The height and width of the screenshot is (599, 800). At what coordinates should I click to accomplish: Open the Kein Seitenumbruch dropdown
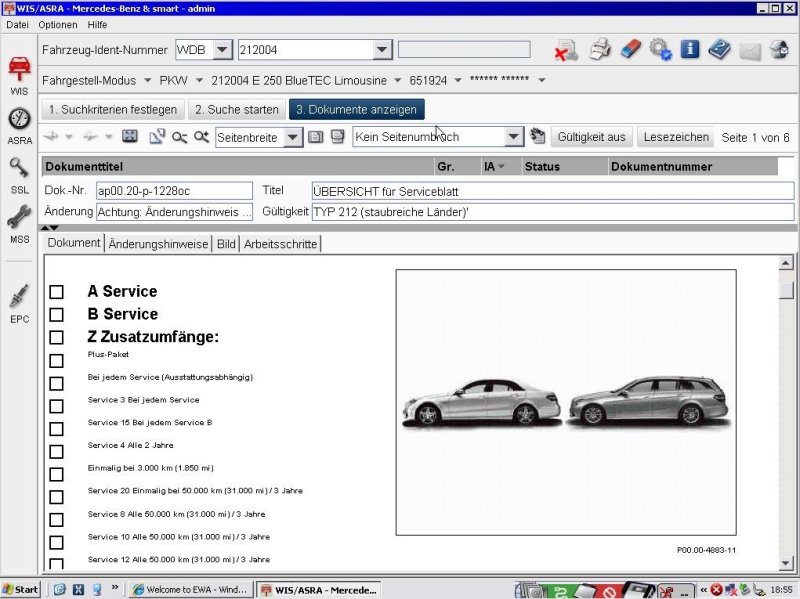tap(513, 137)
